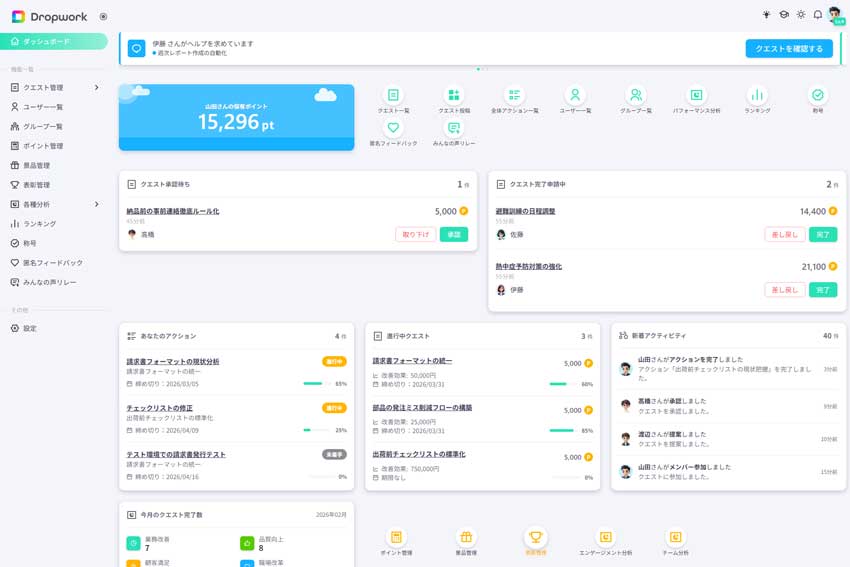Open 請求書フォーマットの現状分析 action link
Screen dimensions: 850x567
tap(173, 362)
